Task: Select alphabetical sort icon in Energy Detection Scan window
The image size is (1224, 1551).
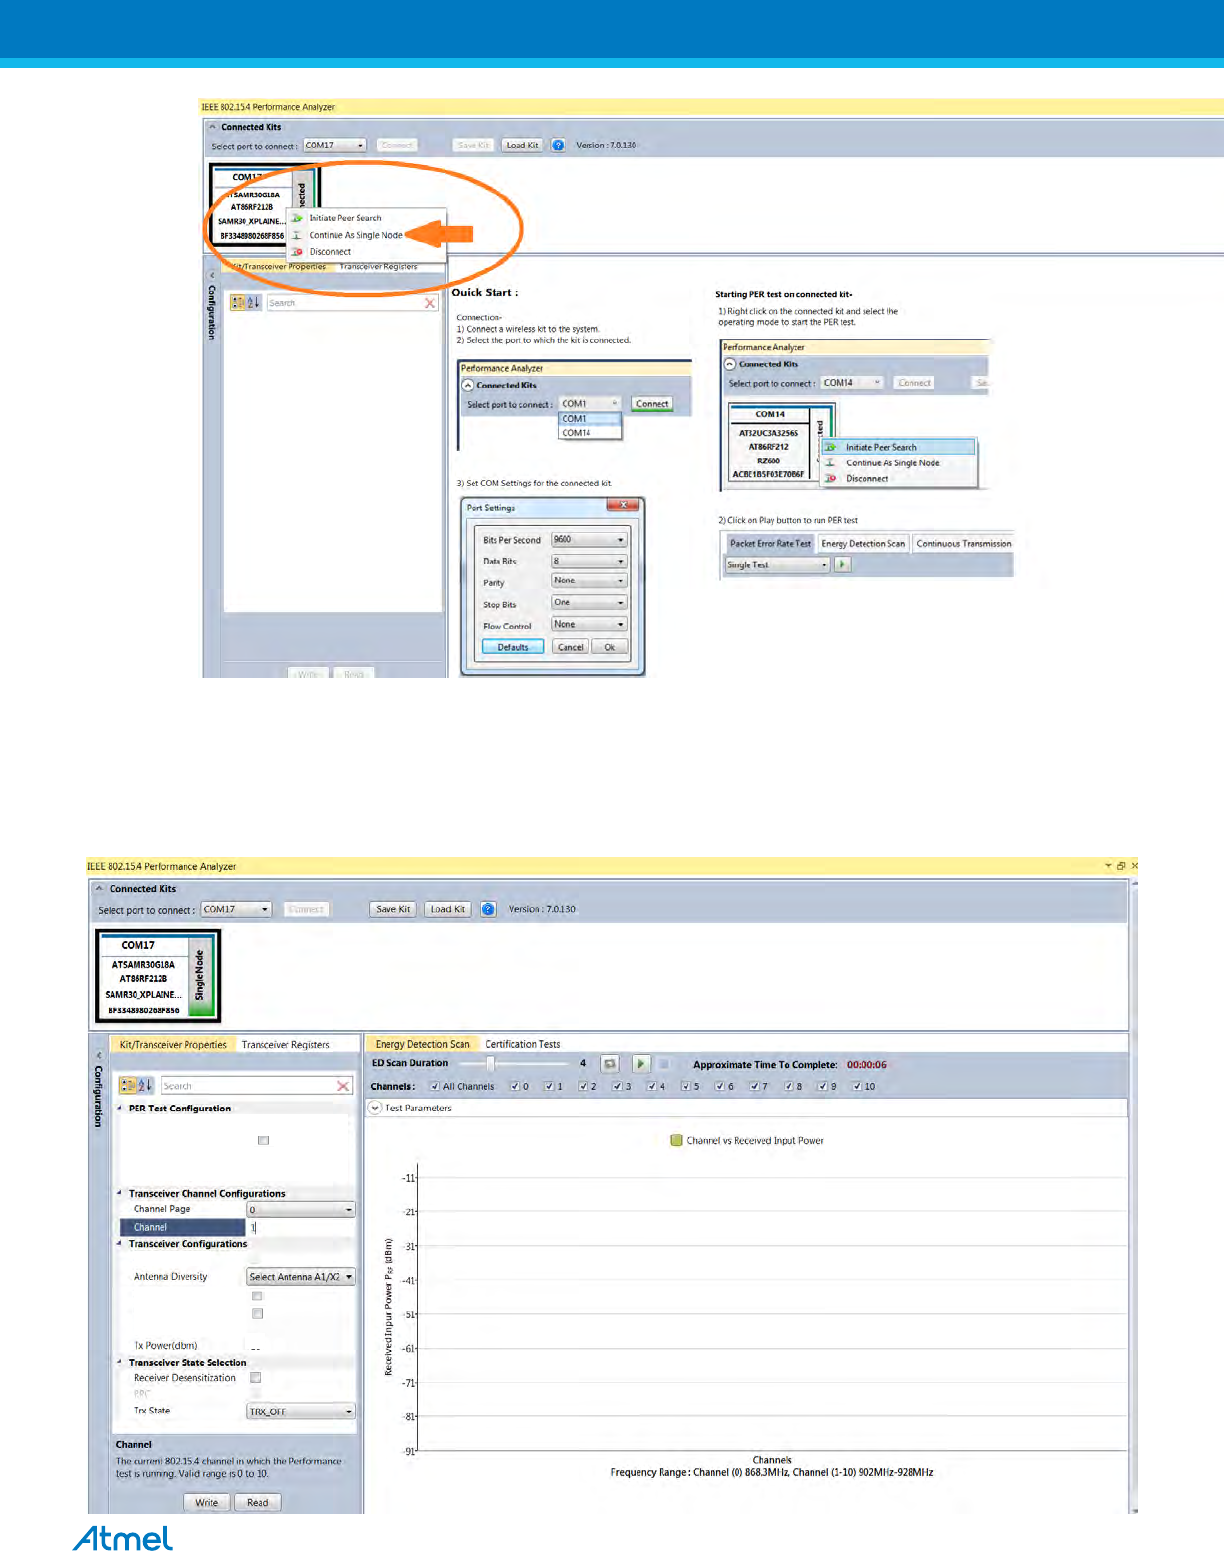Action: click(145, 1085)
